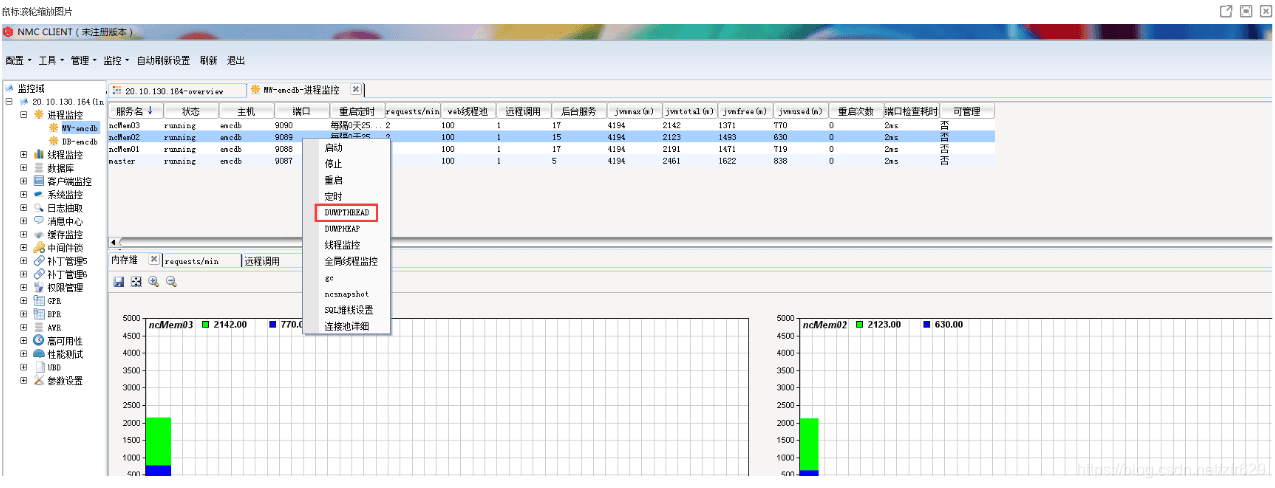Sort the table by the 状态 column
The height and width of the screenshot is (488, 1275).
[190, 111]
